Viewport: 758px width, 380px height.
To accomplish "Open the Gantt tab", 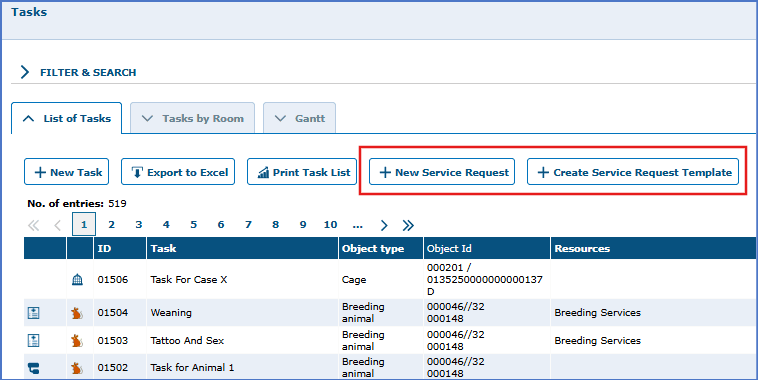I will 299,118.
